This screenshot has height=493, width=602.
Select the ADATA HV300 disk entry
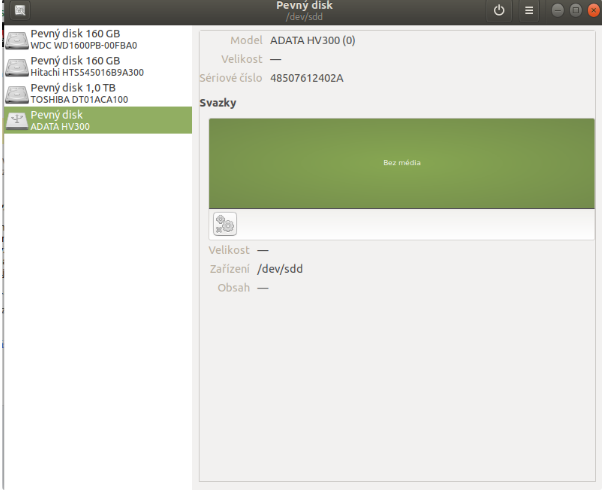click(98, 120)
